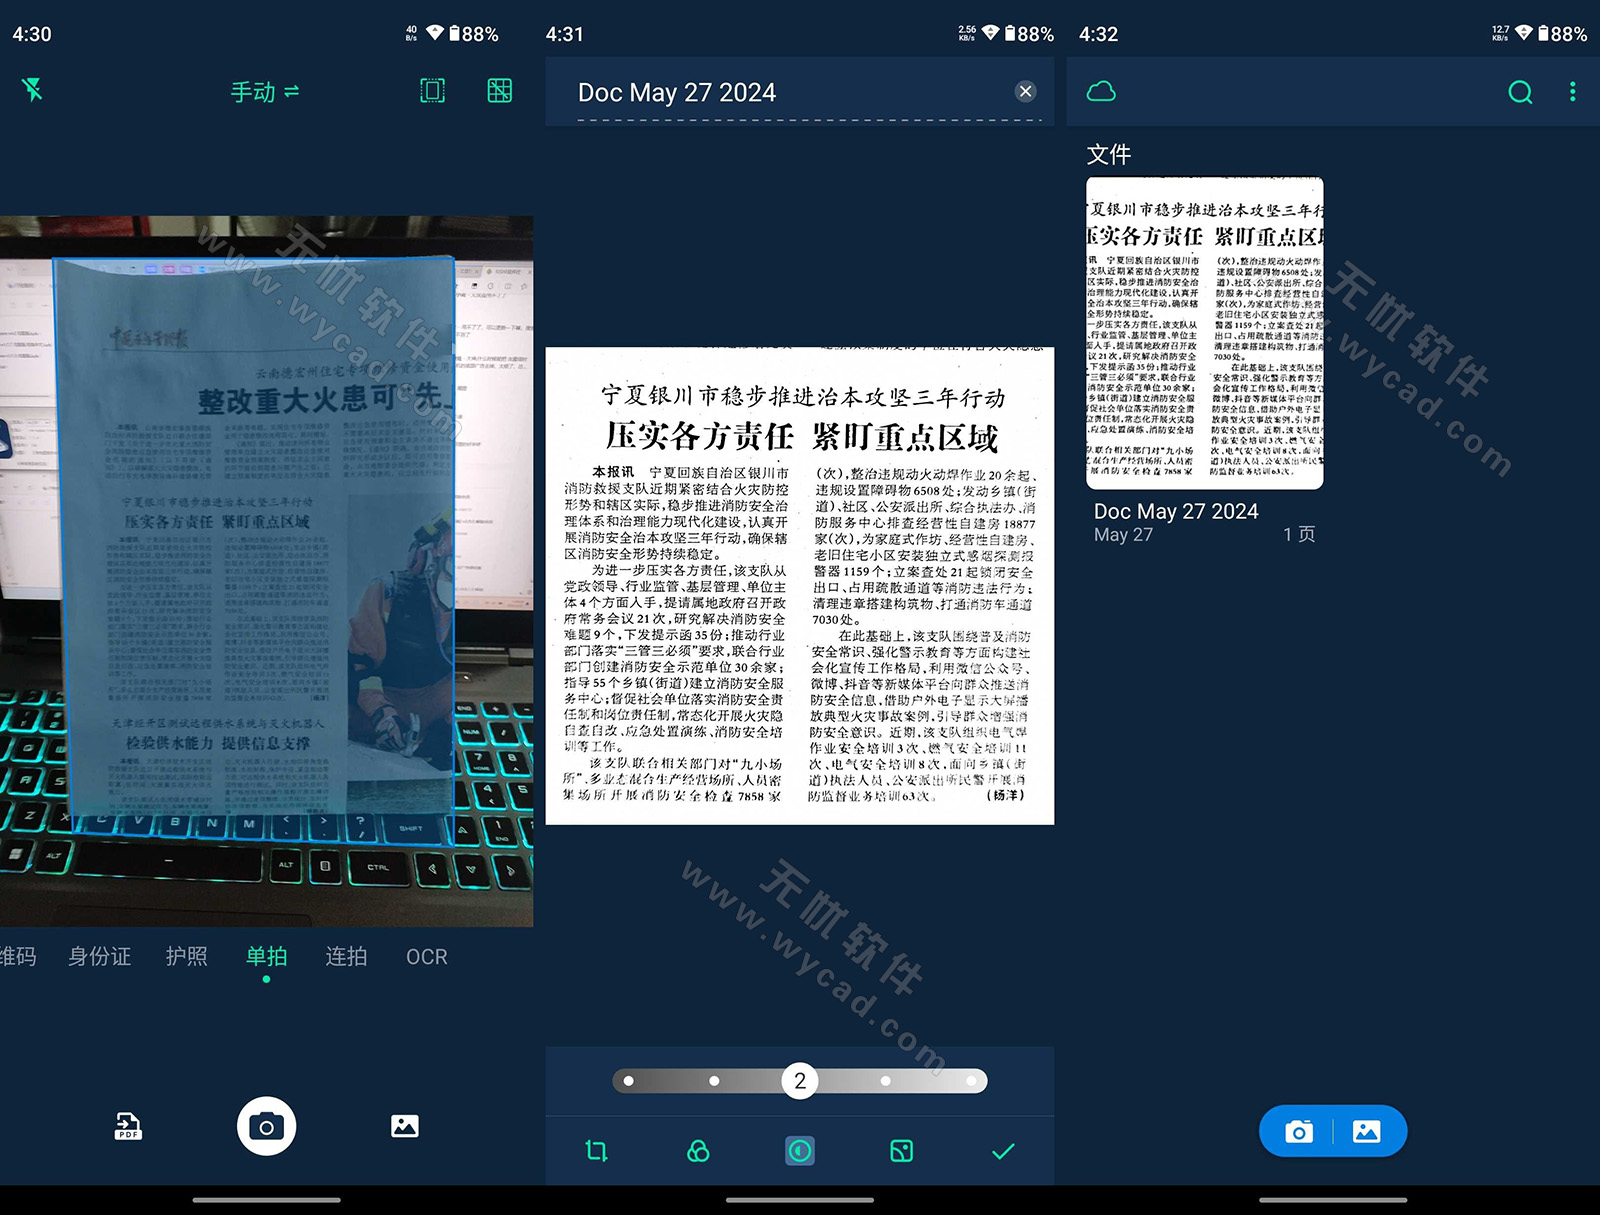Open the import-to-PDF icon on the camera screen
The height and width of the screenshot is (1215, 1600).
[x=126, y=1126]
